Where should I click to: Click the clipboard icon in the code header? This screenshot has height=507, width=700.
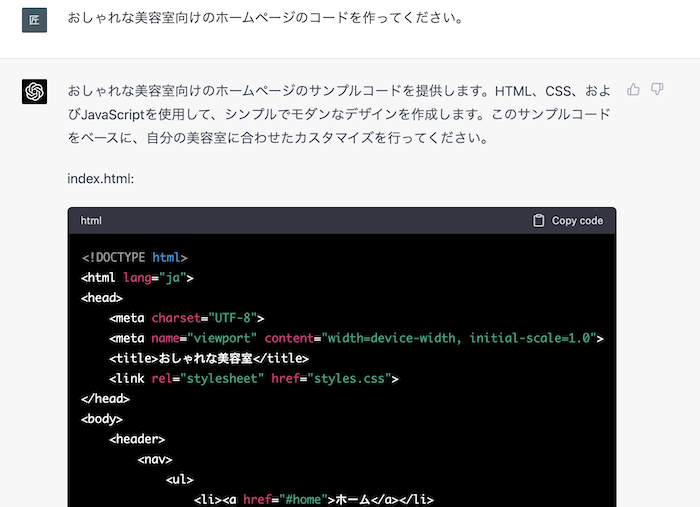tap(539, 221)
